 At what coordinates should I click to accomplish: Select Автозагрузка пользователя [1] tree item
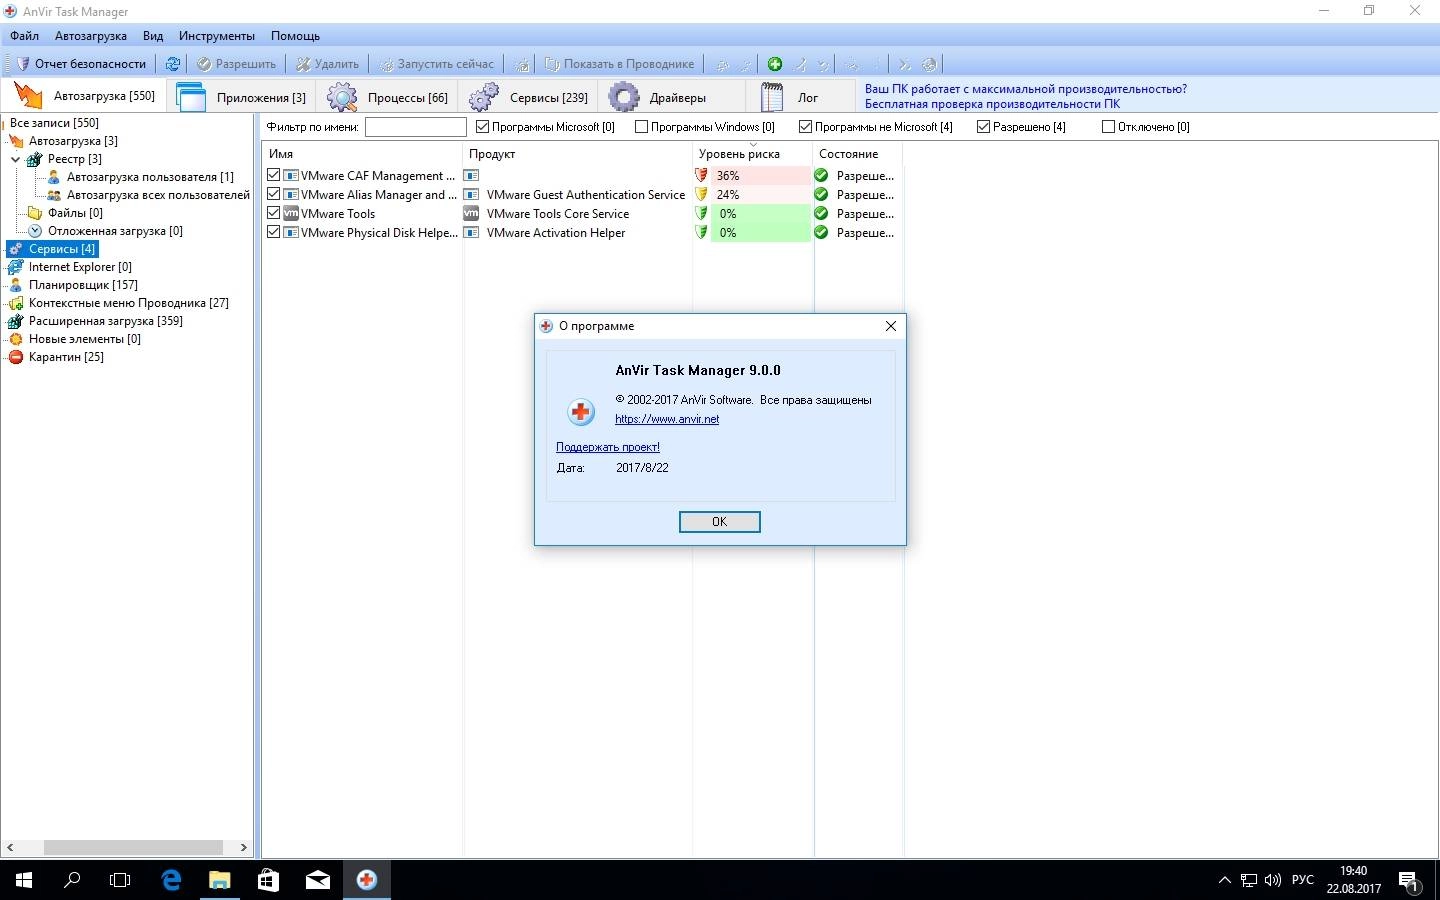pyautogui.click(x=150, y=177)
